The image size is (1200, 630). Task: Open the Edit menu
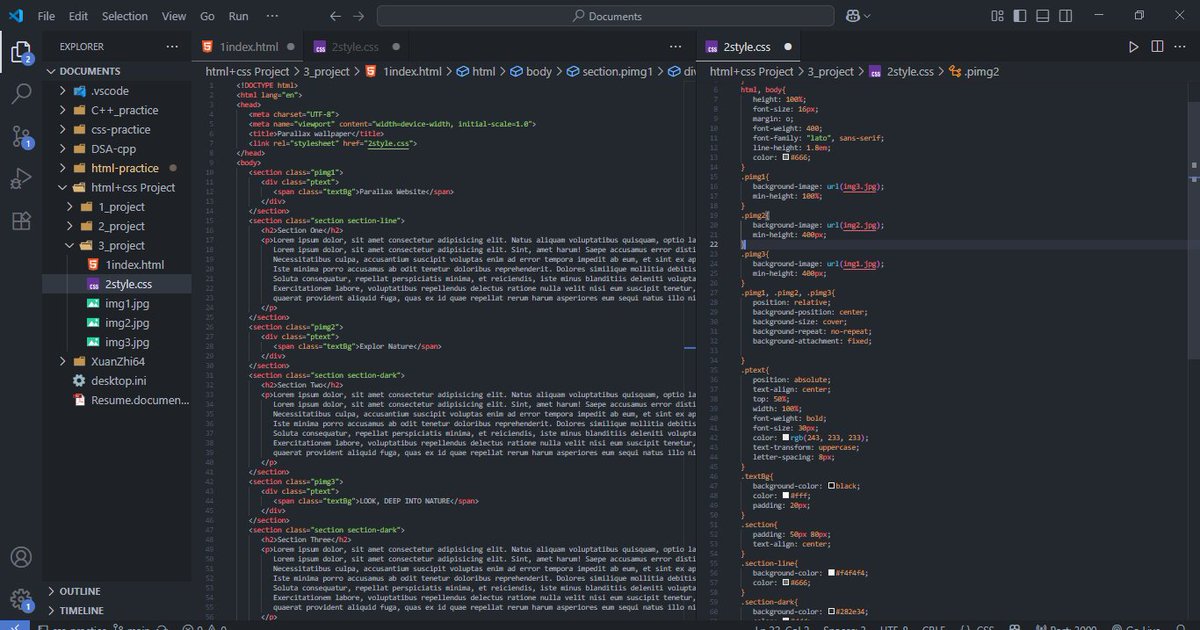[79, 16]
